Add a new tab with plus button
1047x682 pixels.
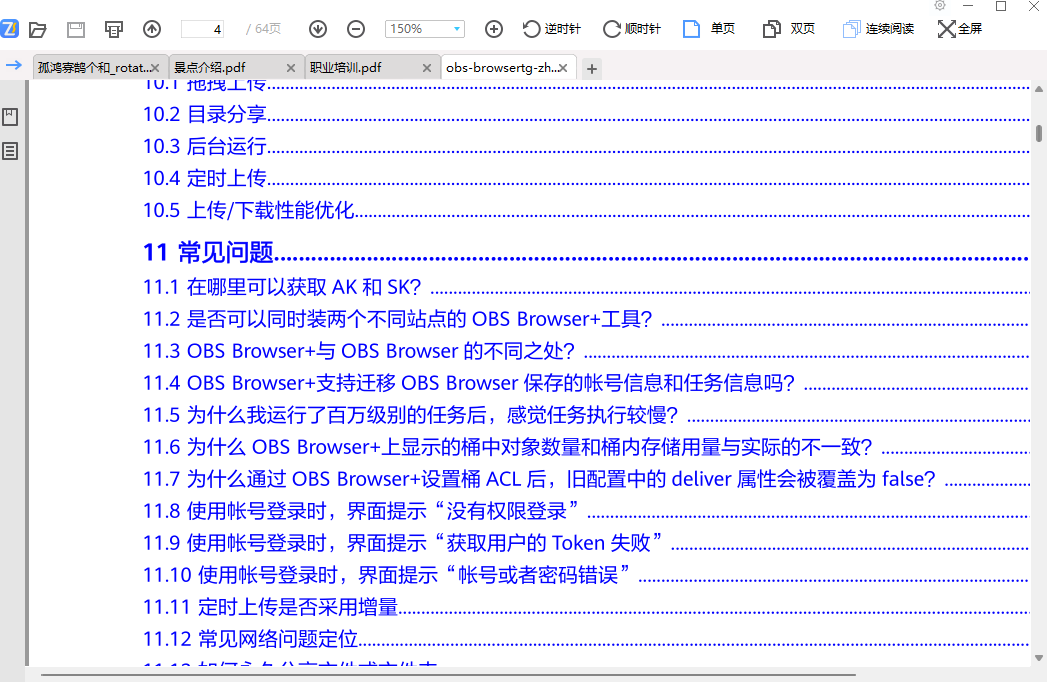[x=592, y=69]
